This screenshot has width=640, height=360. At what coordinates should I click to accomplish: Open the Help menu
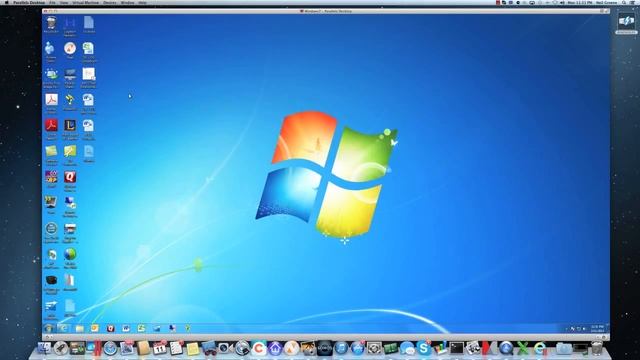click(x=142, y=2)
